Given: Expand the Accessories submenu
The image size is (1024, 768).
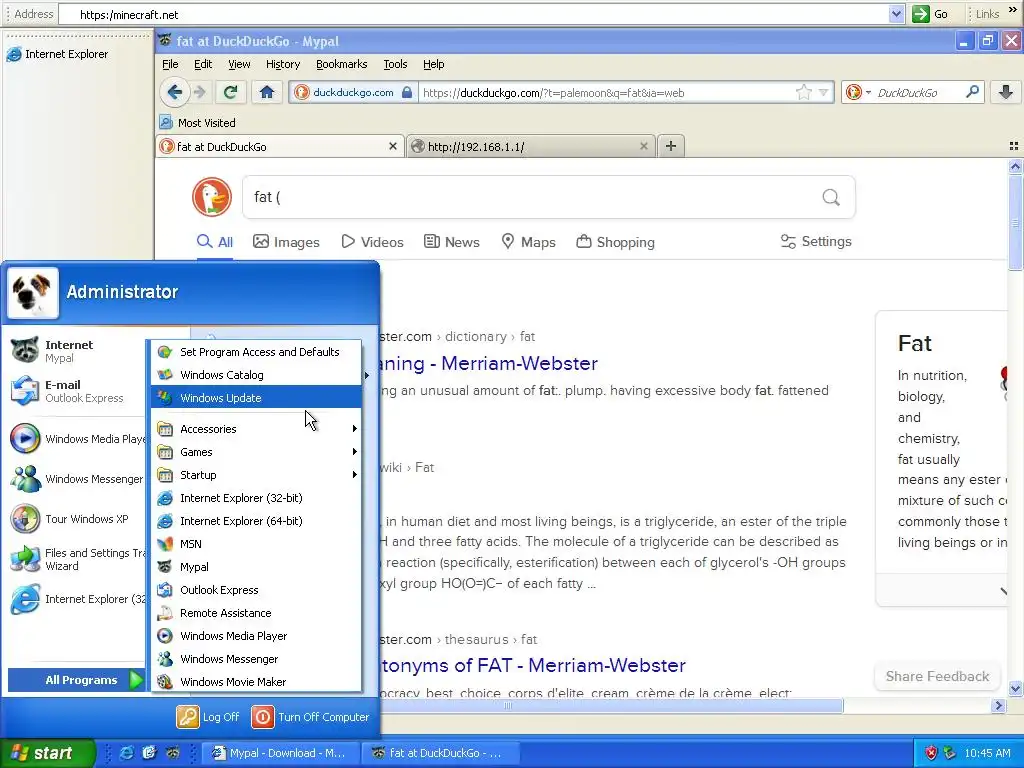Looking at the screenshot, I should [256, 429].
